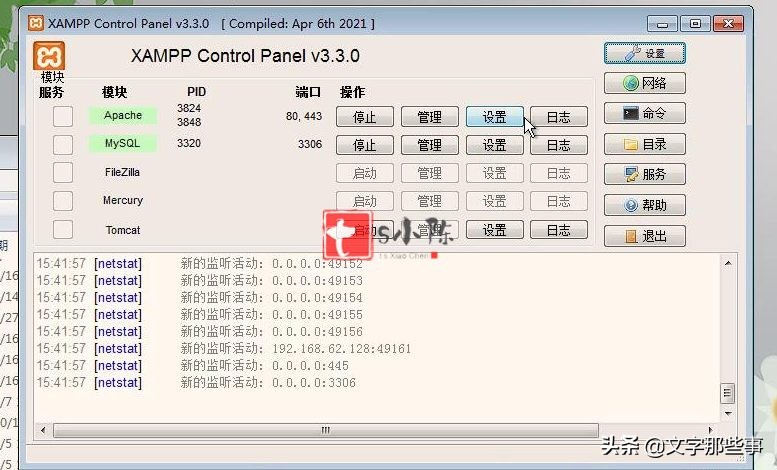This screenshot has width=777, height=470.
Task: Click Apache PID 3824
Action: click(189, 108)
